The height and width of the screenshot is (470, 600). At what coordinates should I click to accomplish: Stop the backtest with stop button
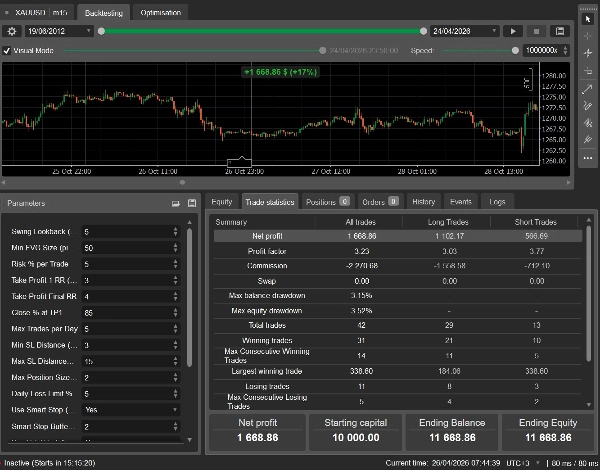click(x=536, y=31)
